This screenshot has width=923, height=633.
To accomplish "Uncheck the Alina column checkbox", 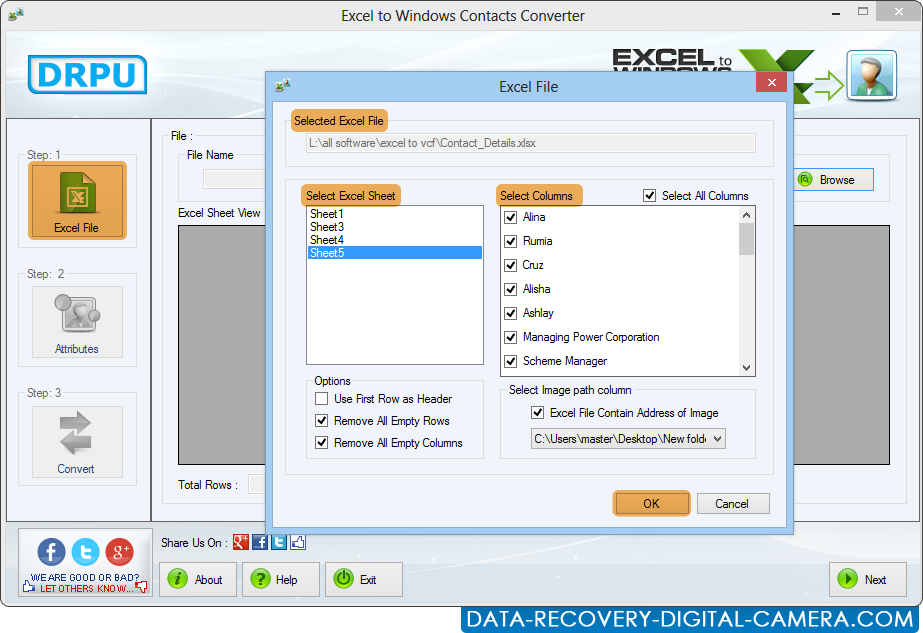I will 510,217.
